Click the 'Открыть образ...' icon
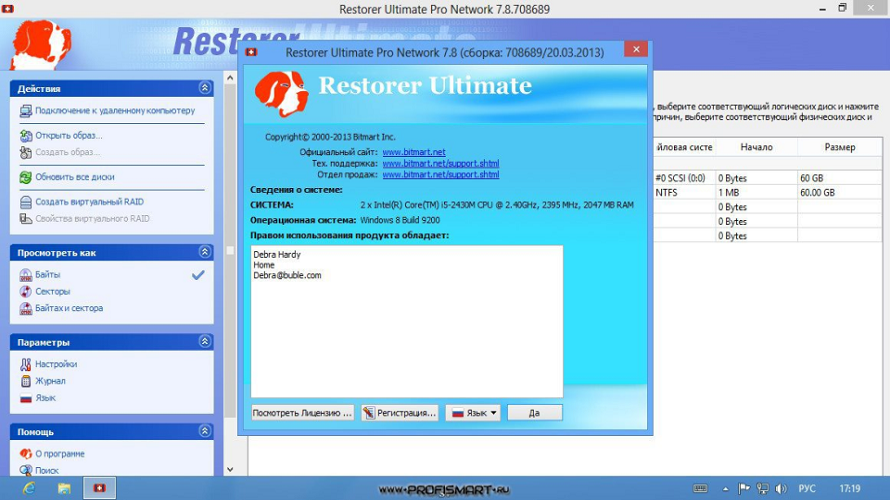The width and height of the screenshot is (890, 500). pyautogui.click(x=26, y=136)
